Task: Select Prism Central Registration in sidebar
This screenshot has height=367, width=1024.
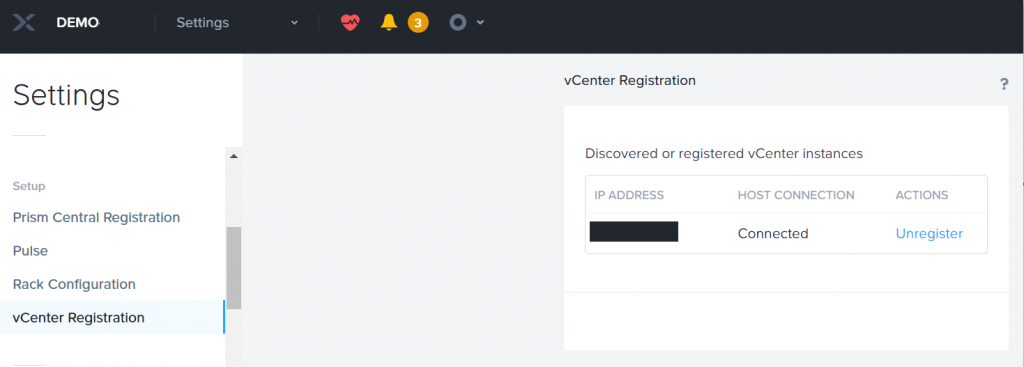Action: [96, 217]
